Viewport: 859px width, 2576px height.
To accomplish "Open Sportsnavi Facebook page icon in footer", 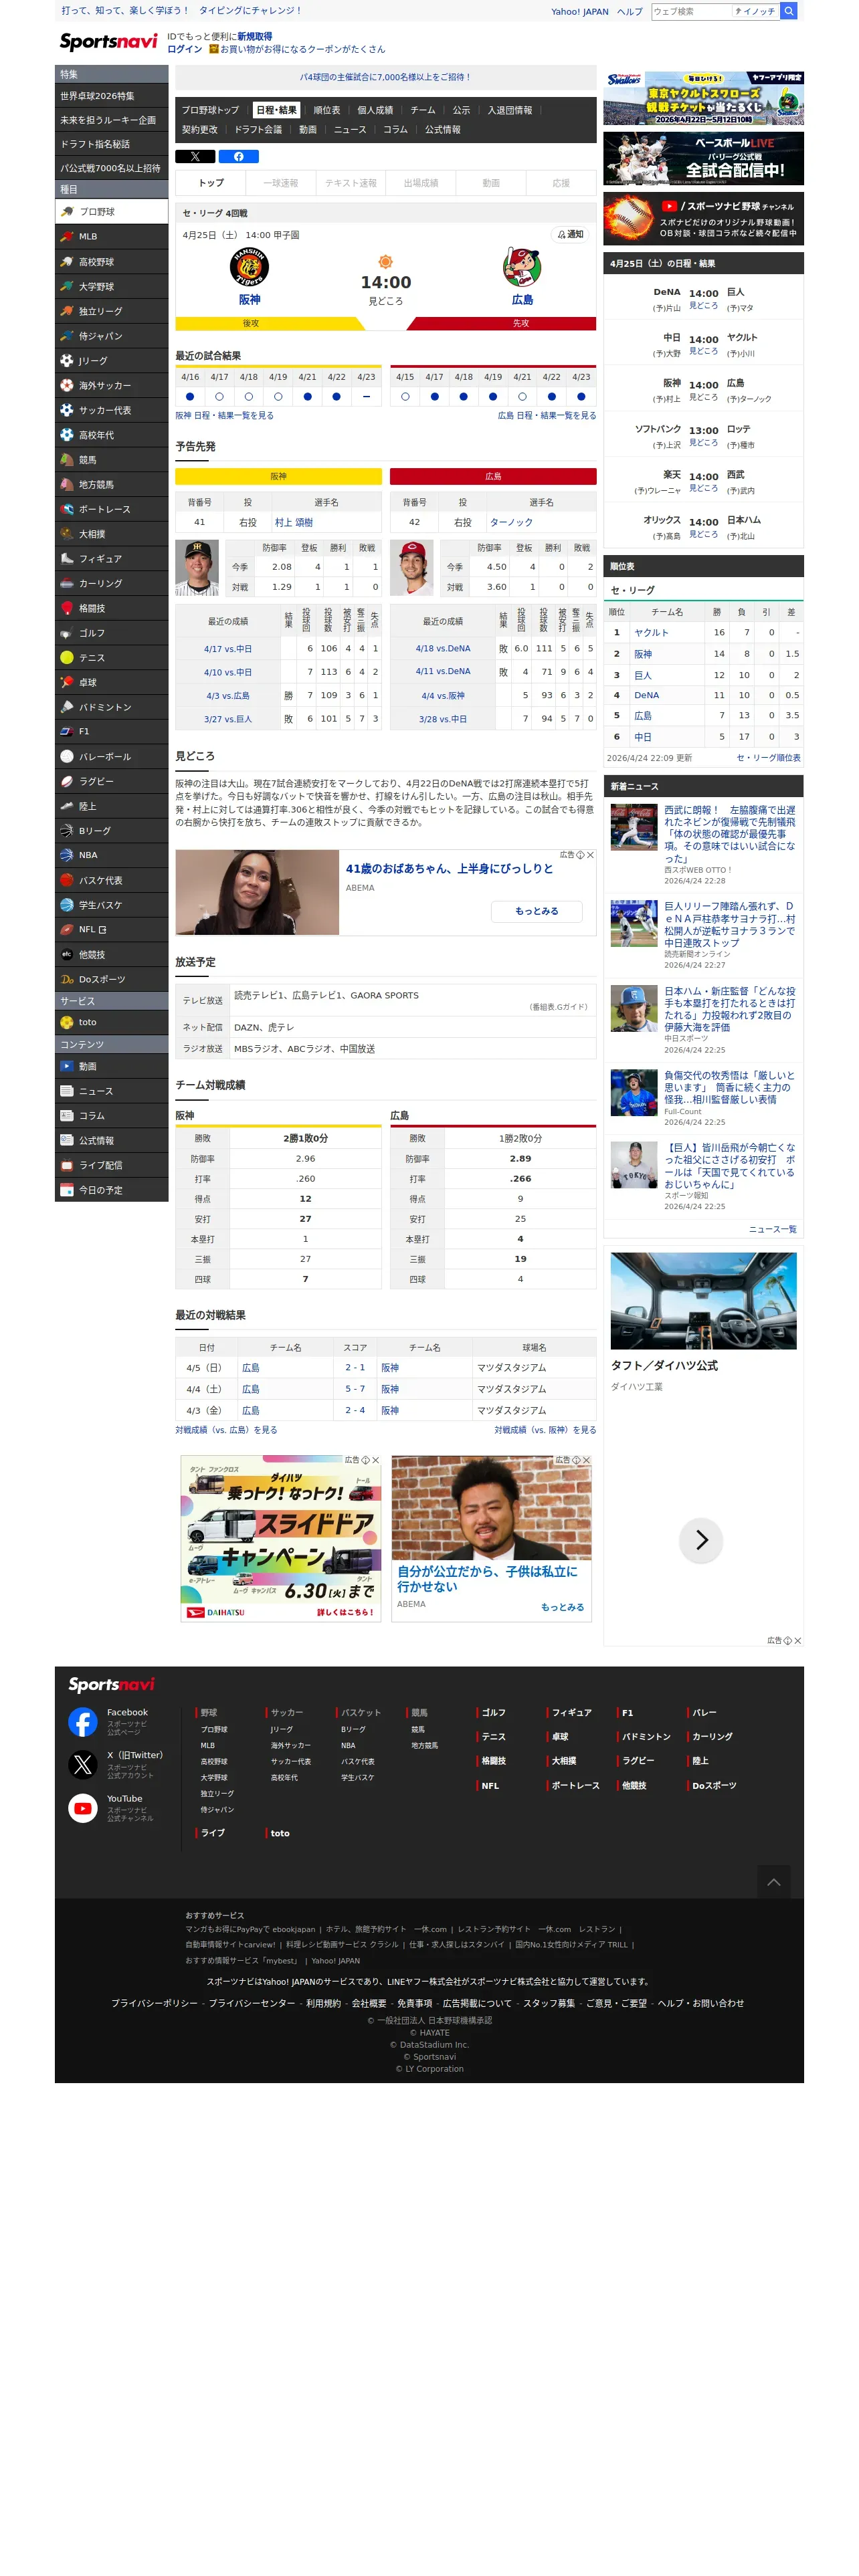I will tap(83, 1721).
